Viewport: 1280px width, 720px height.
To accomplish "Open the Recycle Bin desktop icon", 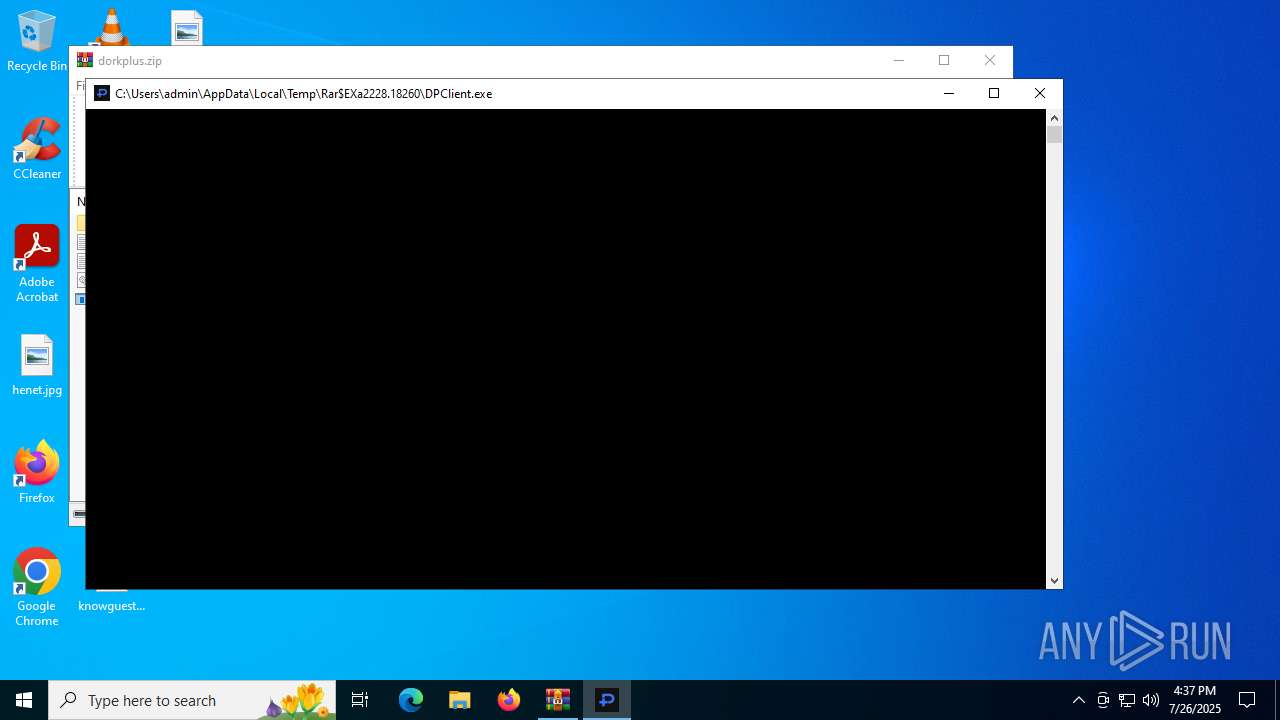I will pyautogui.click(x=37, y=41).
